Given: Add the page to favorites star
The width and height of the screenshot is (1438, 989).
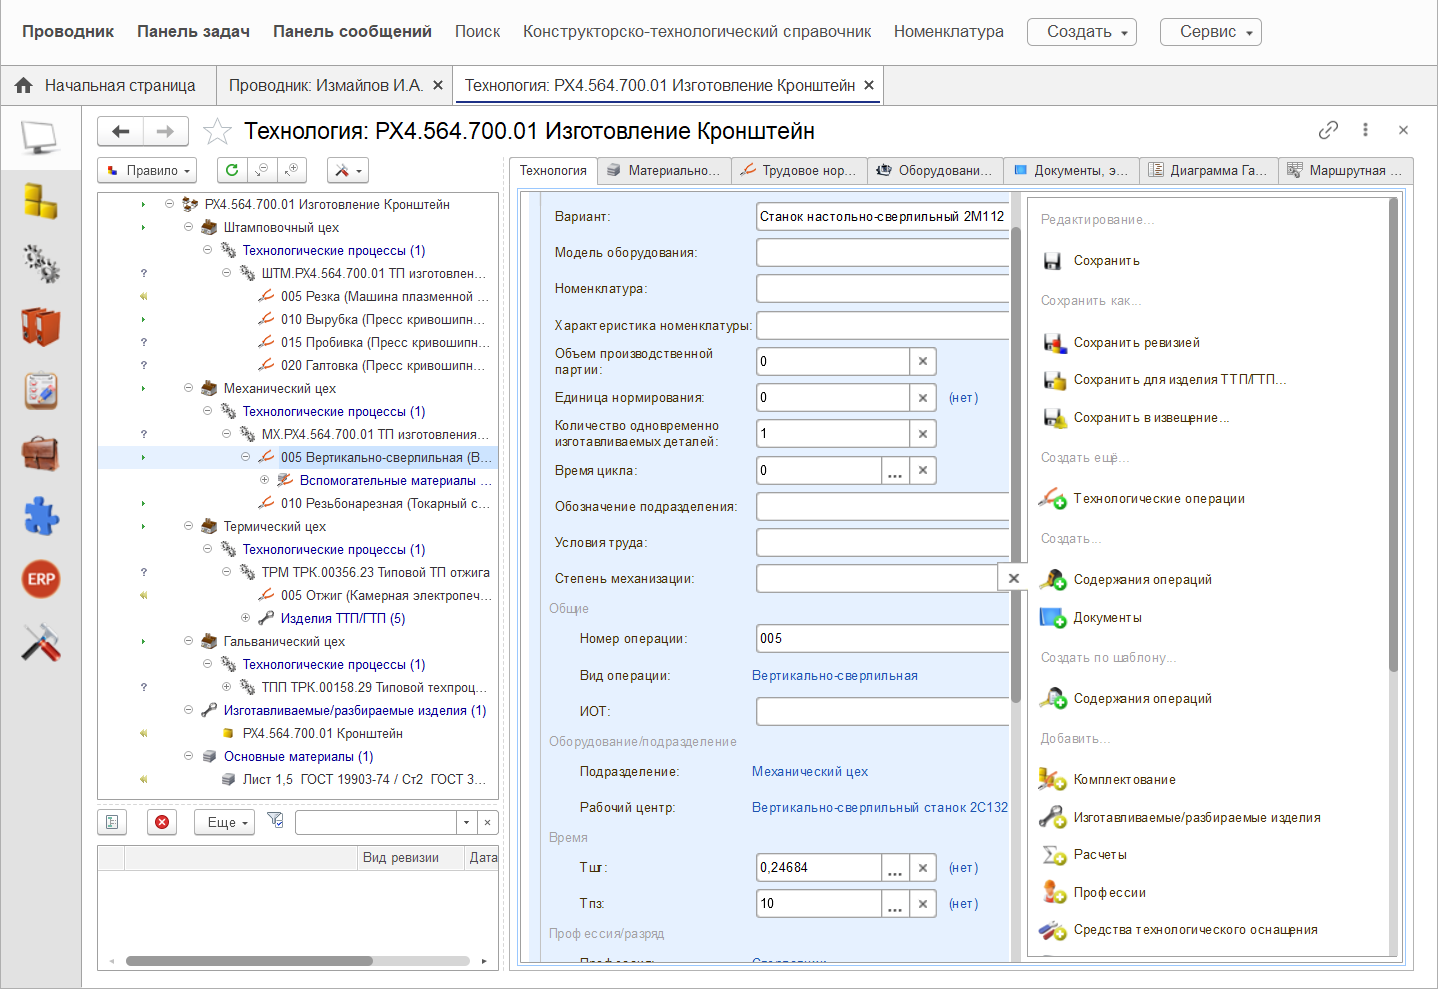Looking at the screenshot, I should (x=217, y=131).
